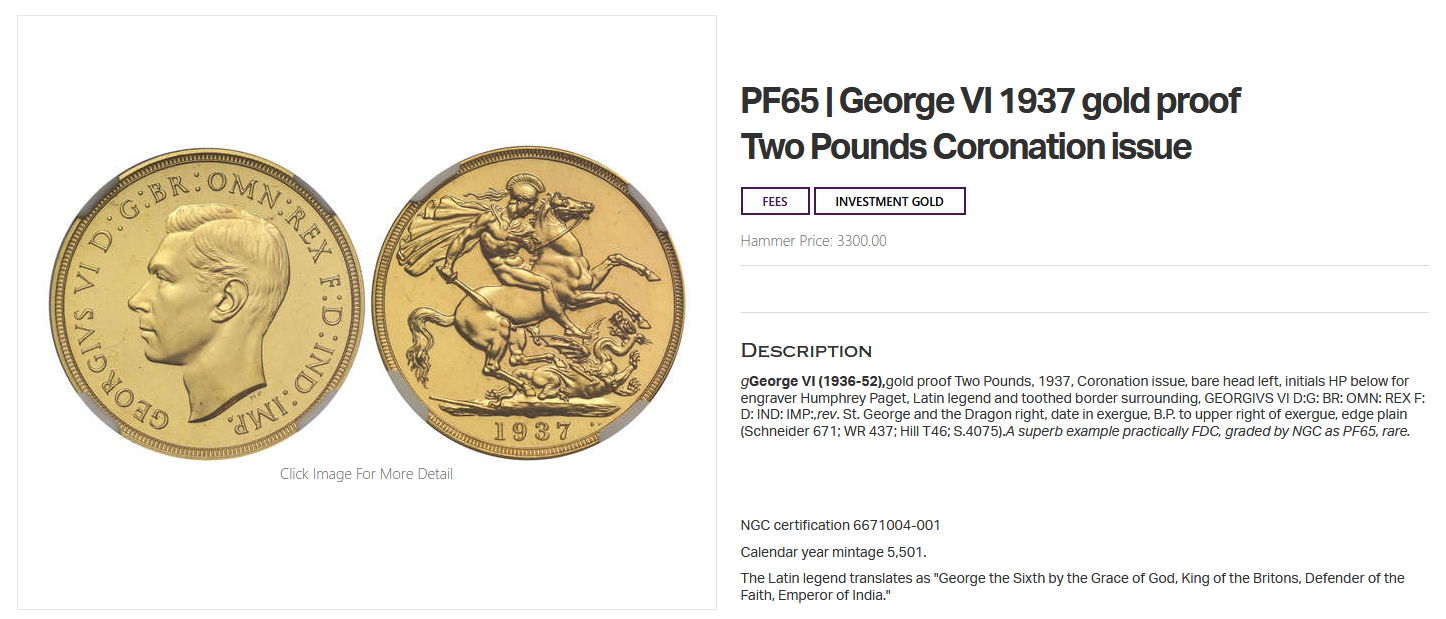Click the 1937 date on the reverse coin

click(x=530, y=432)
